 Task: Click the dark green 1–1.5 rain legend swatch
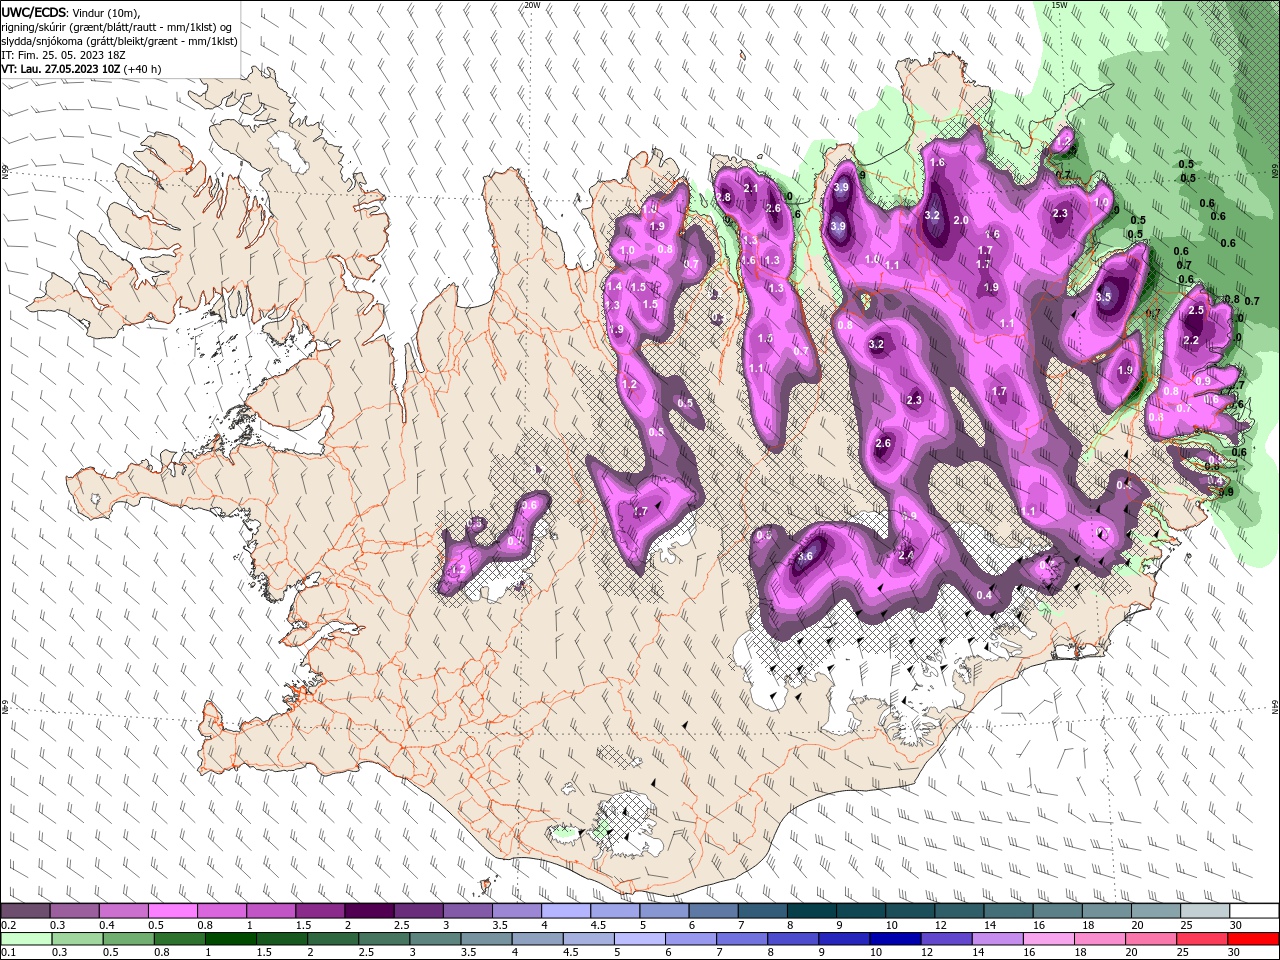230,939
